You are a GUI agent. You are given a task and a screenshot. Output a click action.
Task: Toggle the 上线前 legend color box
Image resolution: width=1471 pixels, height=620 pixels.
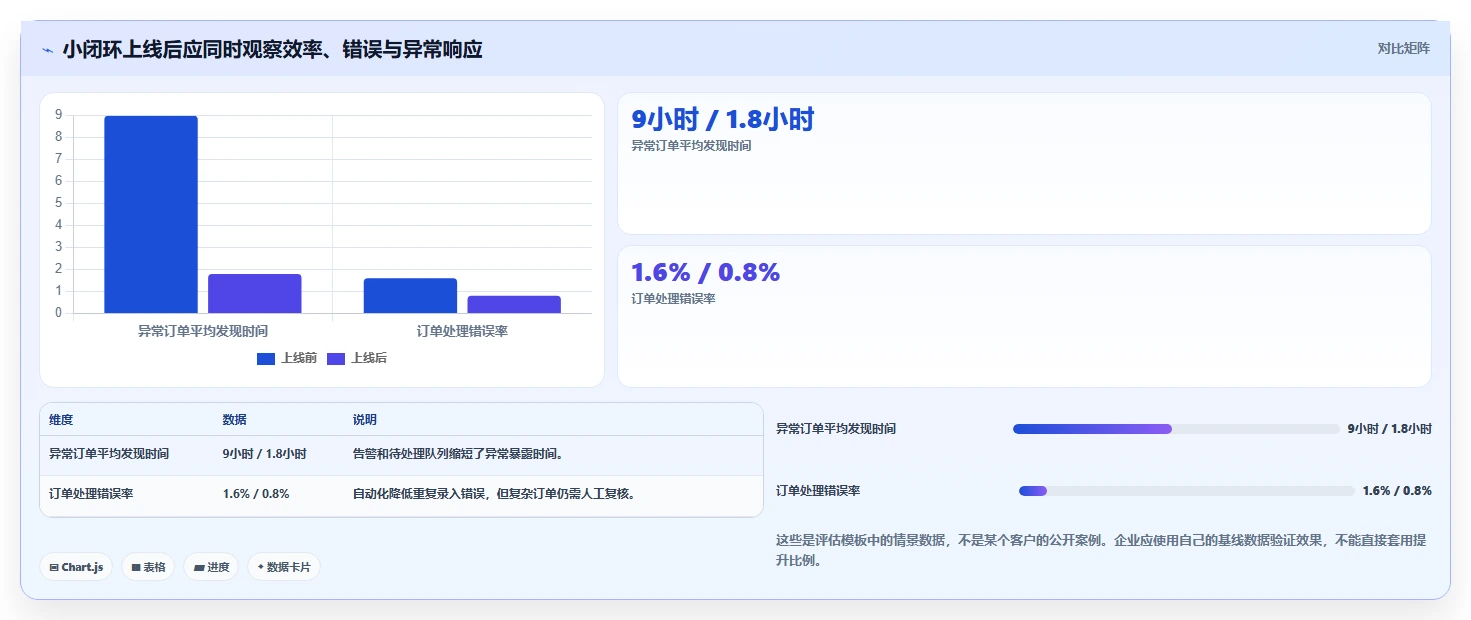(x=266, y=358)
